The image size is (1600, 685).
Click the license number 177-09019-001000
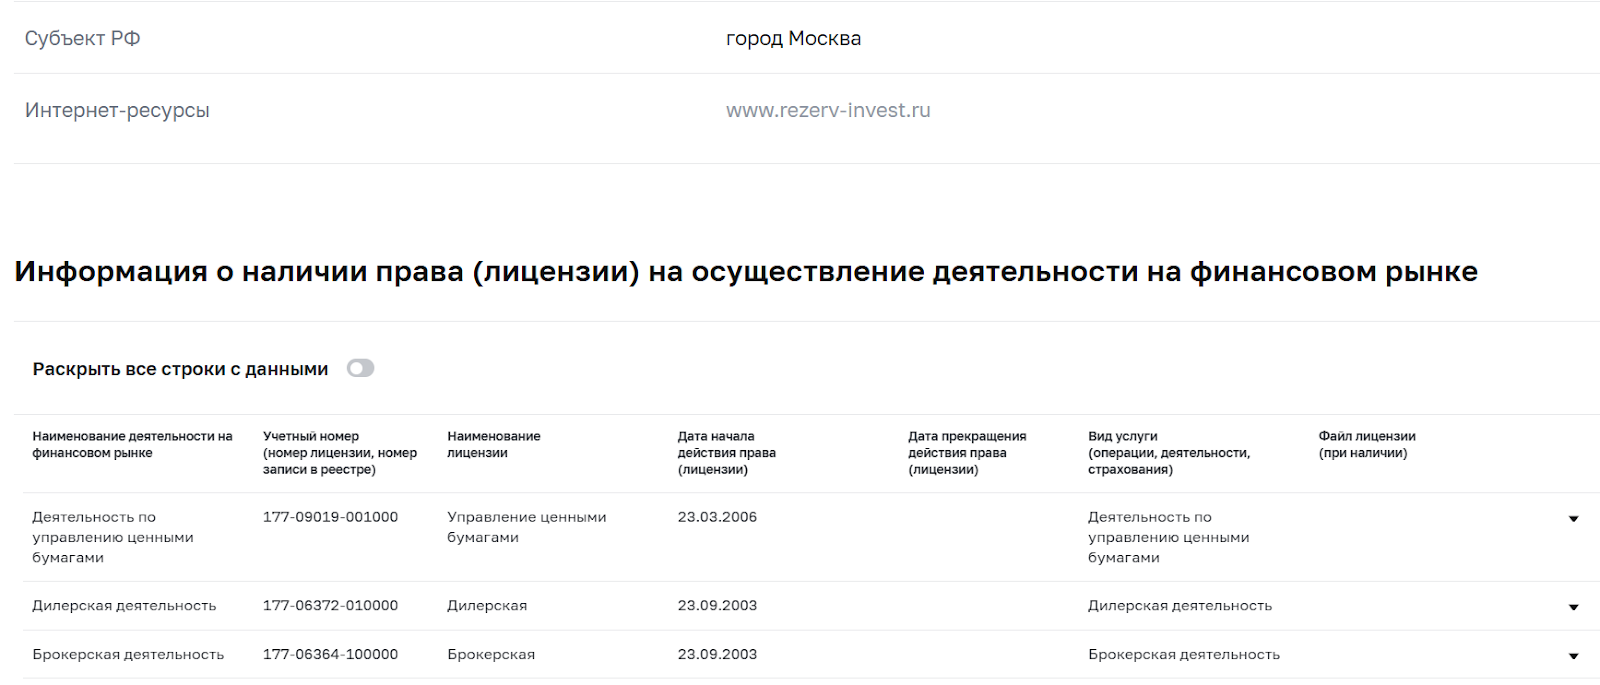(330, 517)
